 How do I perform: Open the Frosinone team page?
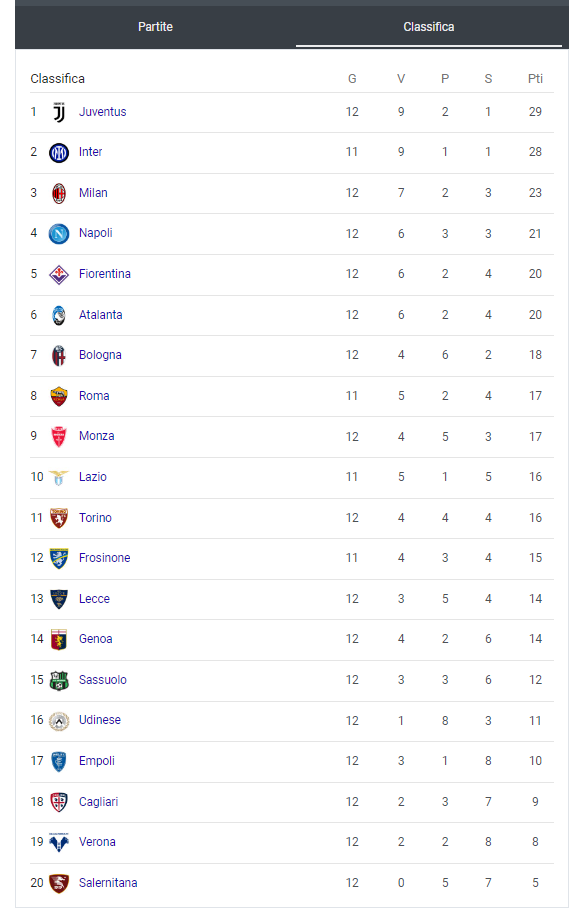104,558
